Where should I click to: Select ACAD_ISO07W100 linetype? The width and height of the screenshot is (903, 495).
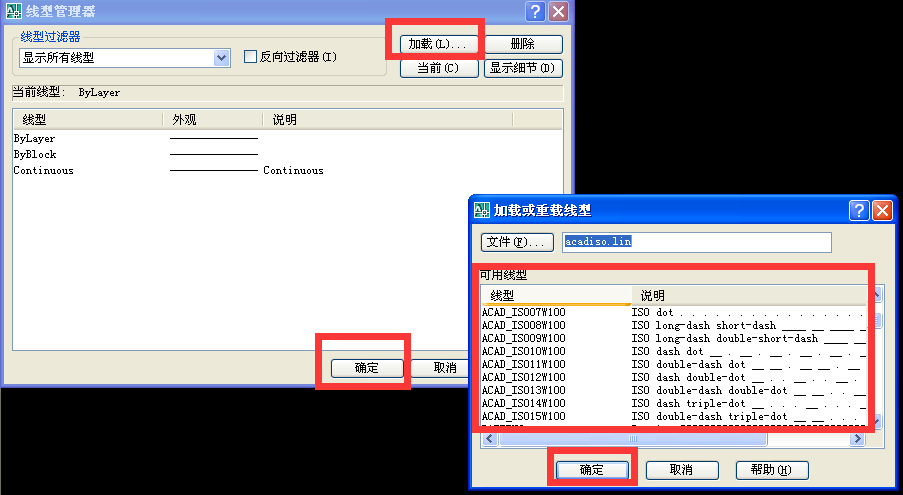674,312
